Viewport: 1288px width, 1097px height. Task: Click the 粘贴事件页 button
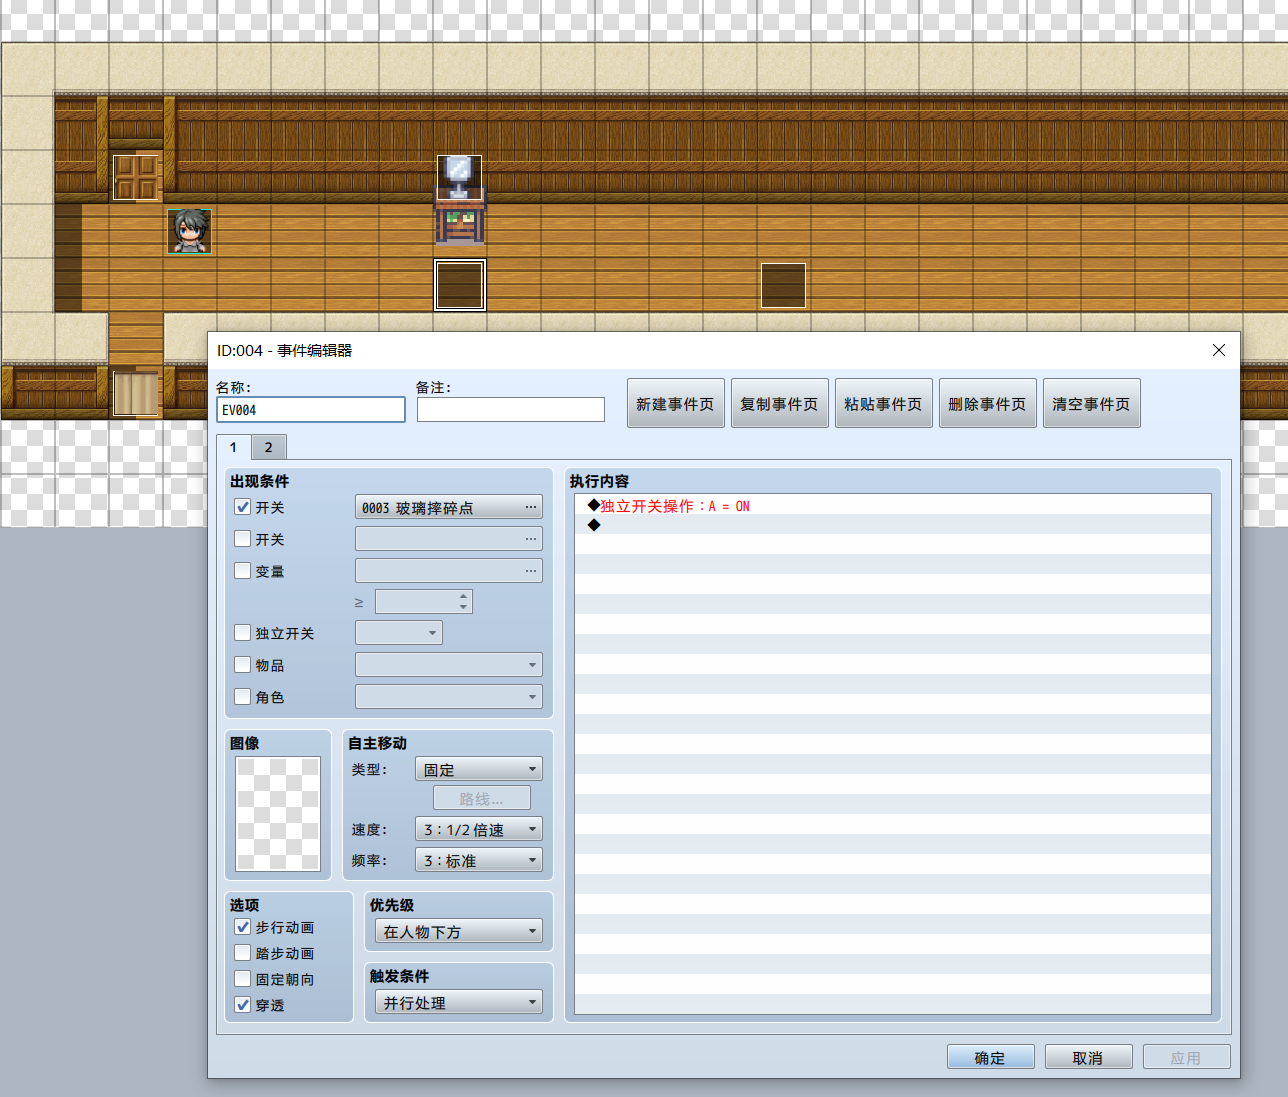tap(884, 403)
